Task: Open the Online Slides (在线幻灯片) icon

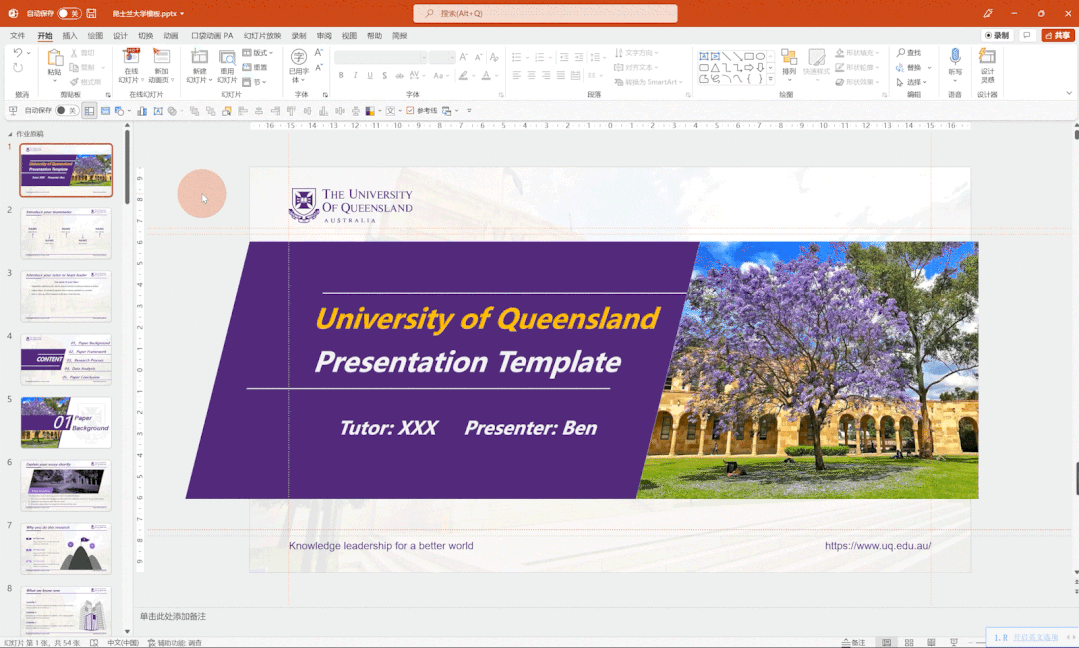Action: (131, 56)
